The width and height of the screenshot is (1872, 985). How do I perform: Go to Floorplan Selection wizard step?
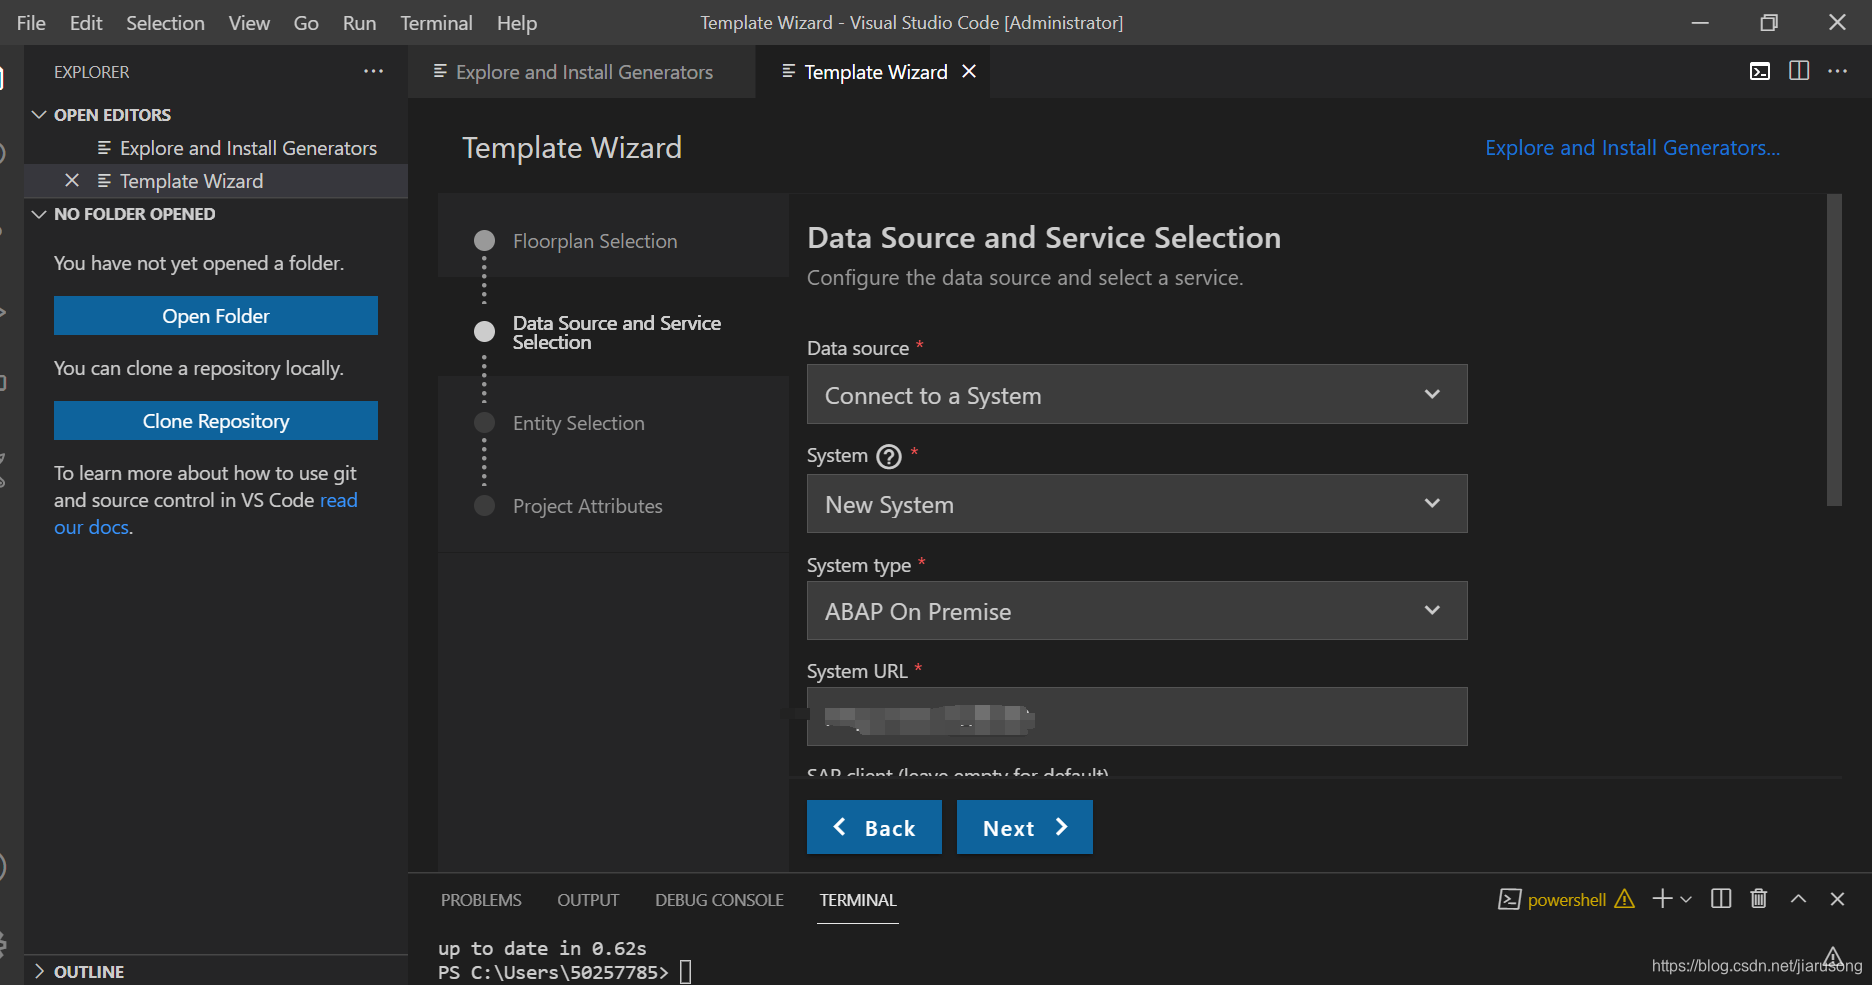click(594, 241)
